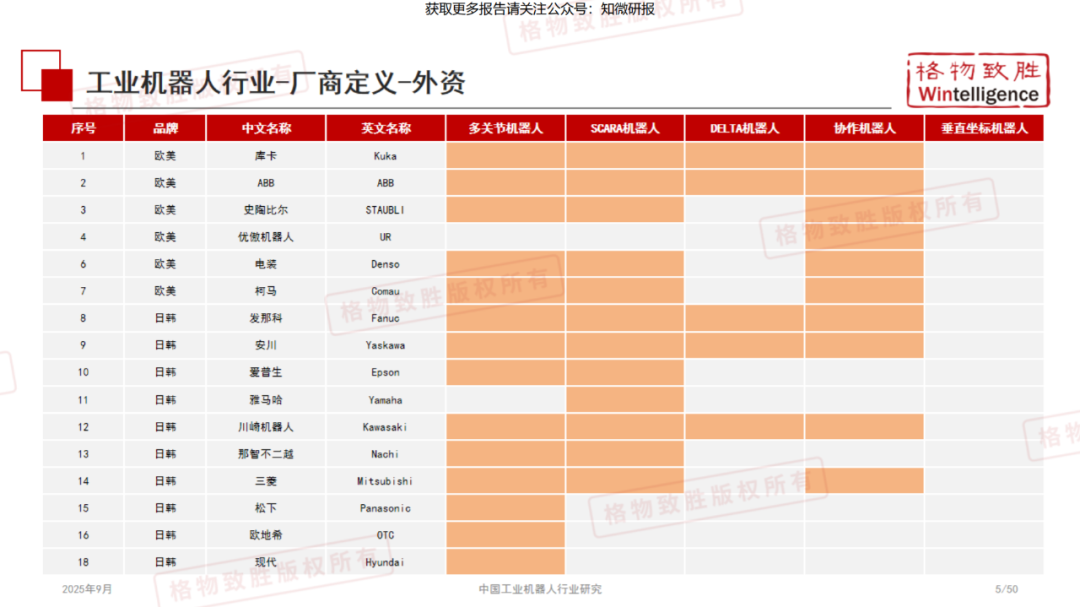
Task: Select the 多关节机器人 column header
Action: point(506,128)
